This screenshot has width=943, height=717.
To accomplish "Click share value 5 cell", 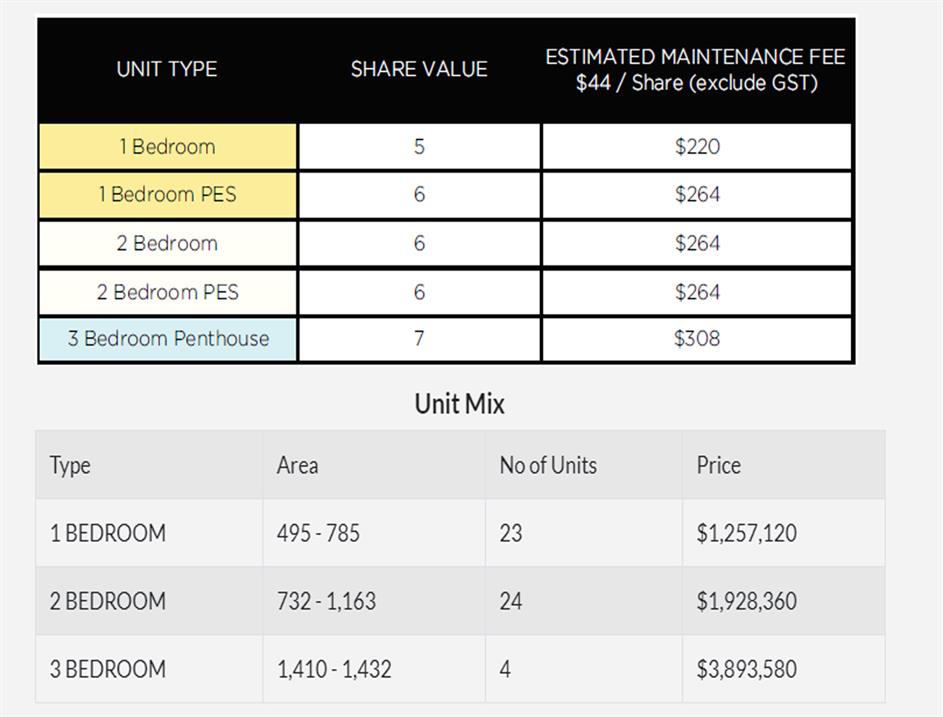I will [x=419, y=147].
